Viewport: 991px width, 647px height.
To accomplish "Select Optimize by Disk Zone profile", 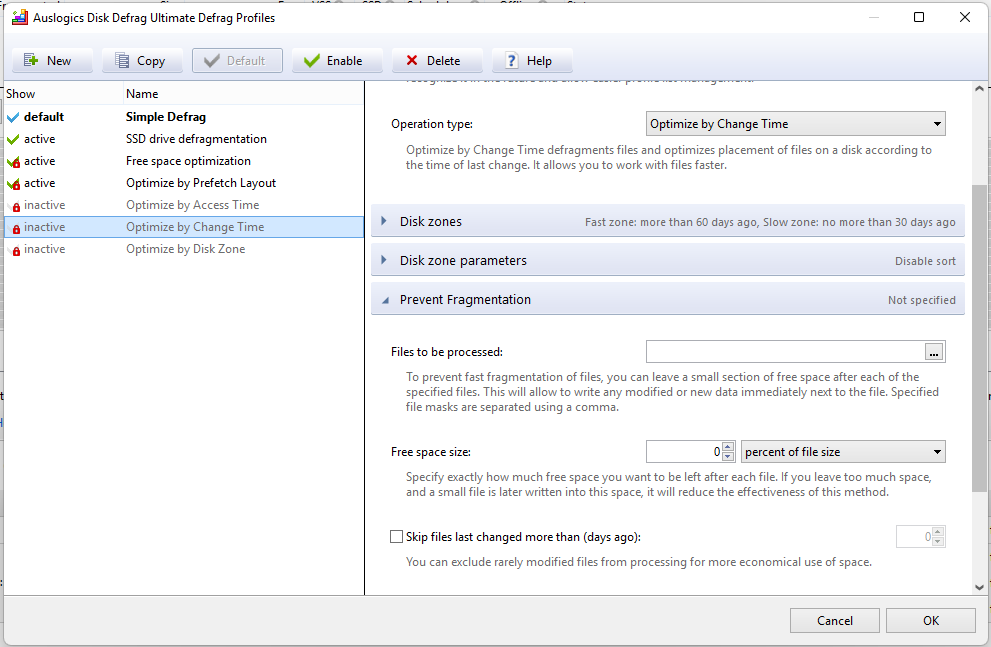I will point(184,249).
